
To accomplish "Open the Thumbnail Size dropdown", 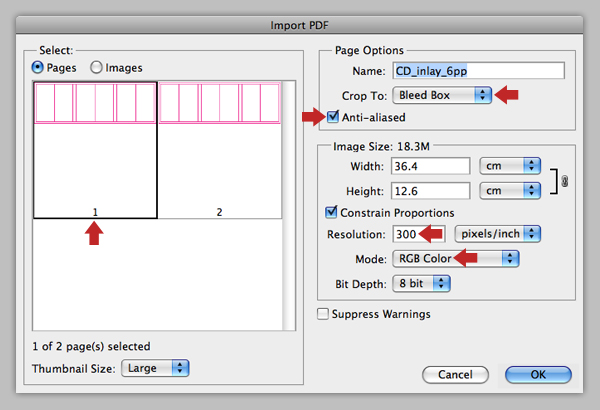I will pos(155,368).
